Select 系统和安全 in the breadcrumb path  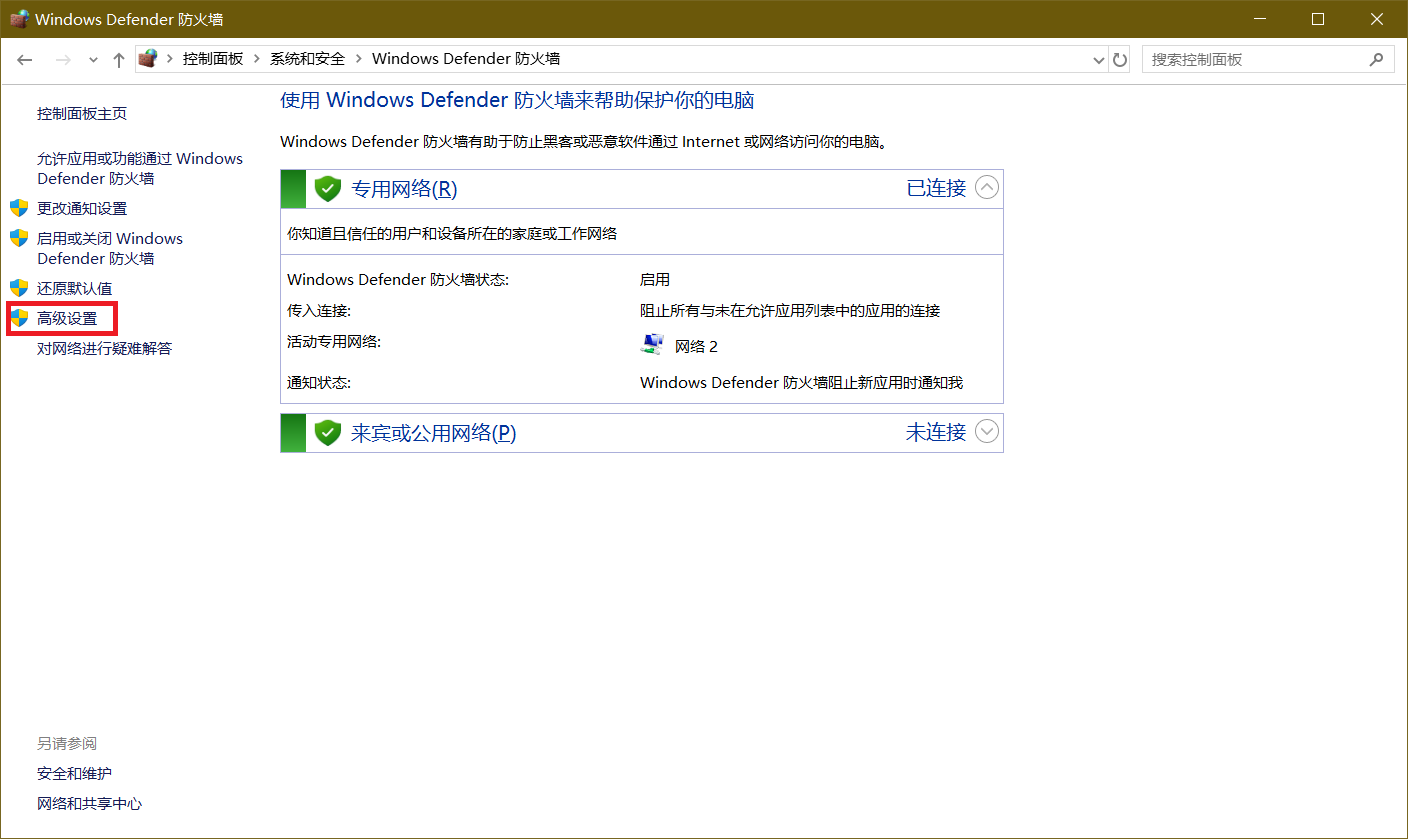coord(307,59)
